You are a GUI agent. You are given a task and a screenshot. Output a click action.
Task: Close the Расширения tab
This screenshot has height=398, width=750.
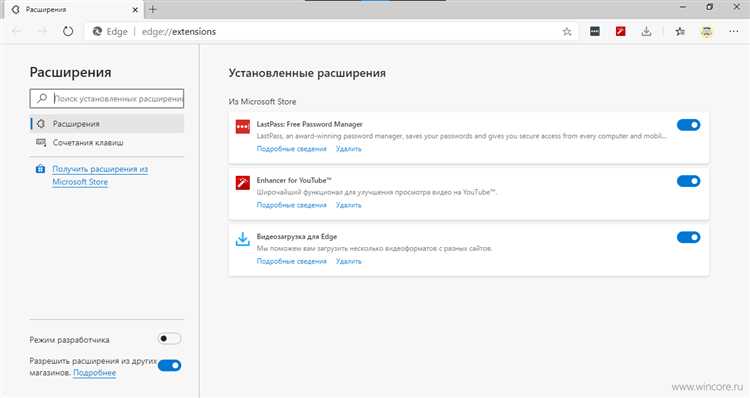click(135, 10)
